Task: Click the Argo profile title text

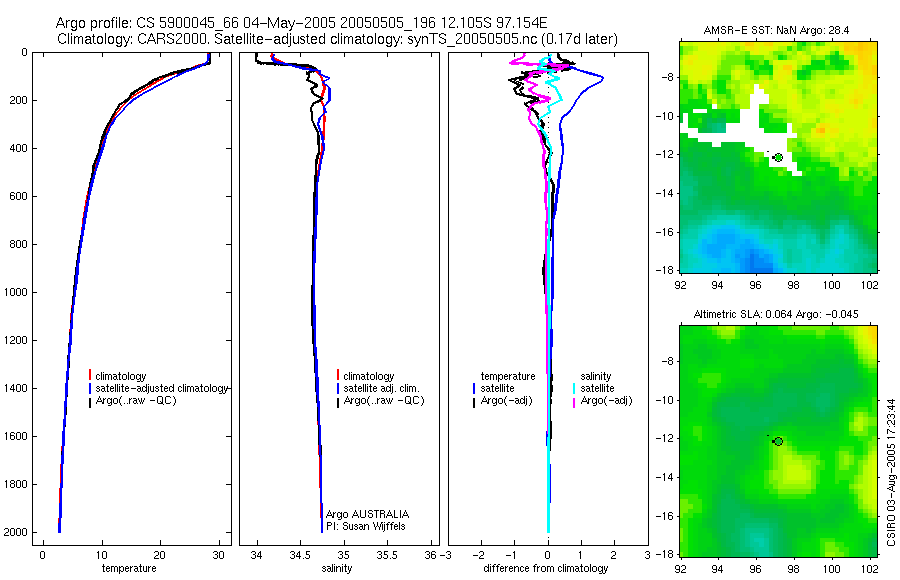Action: point(301,24)
